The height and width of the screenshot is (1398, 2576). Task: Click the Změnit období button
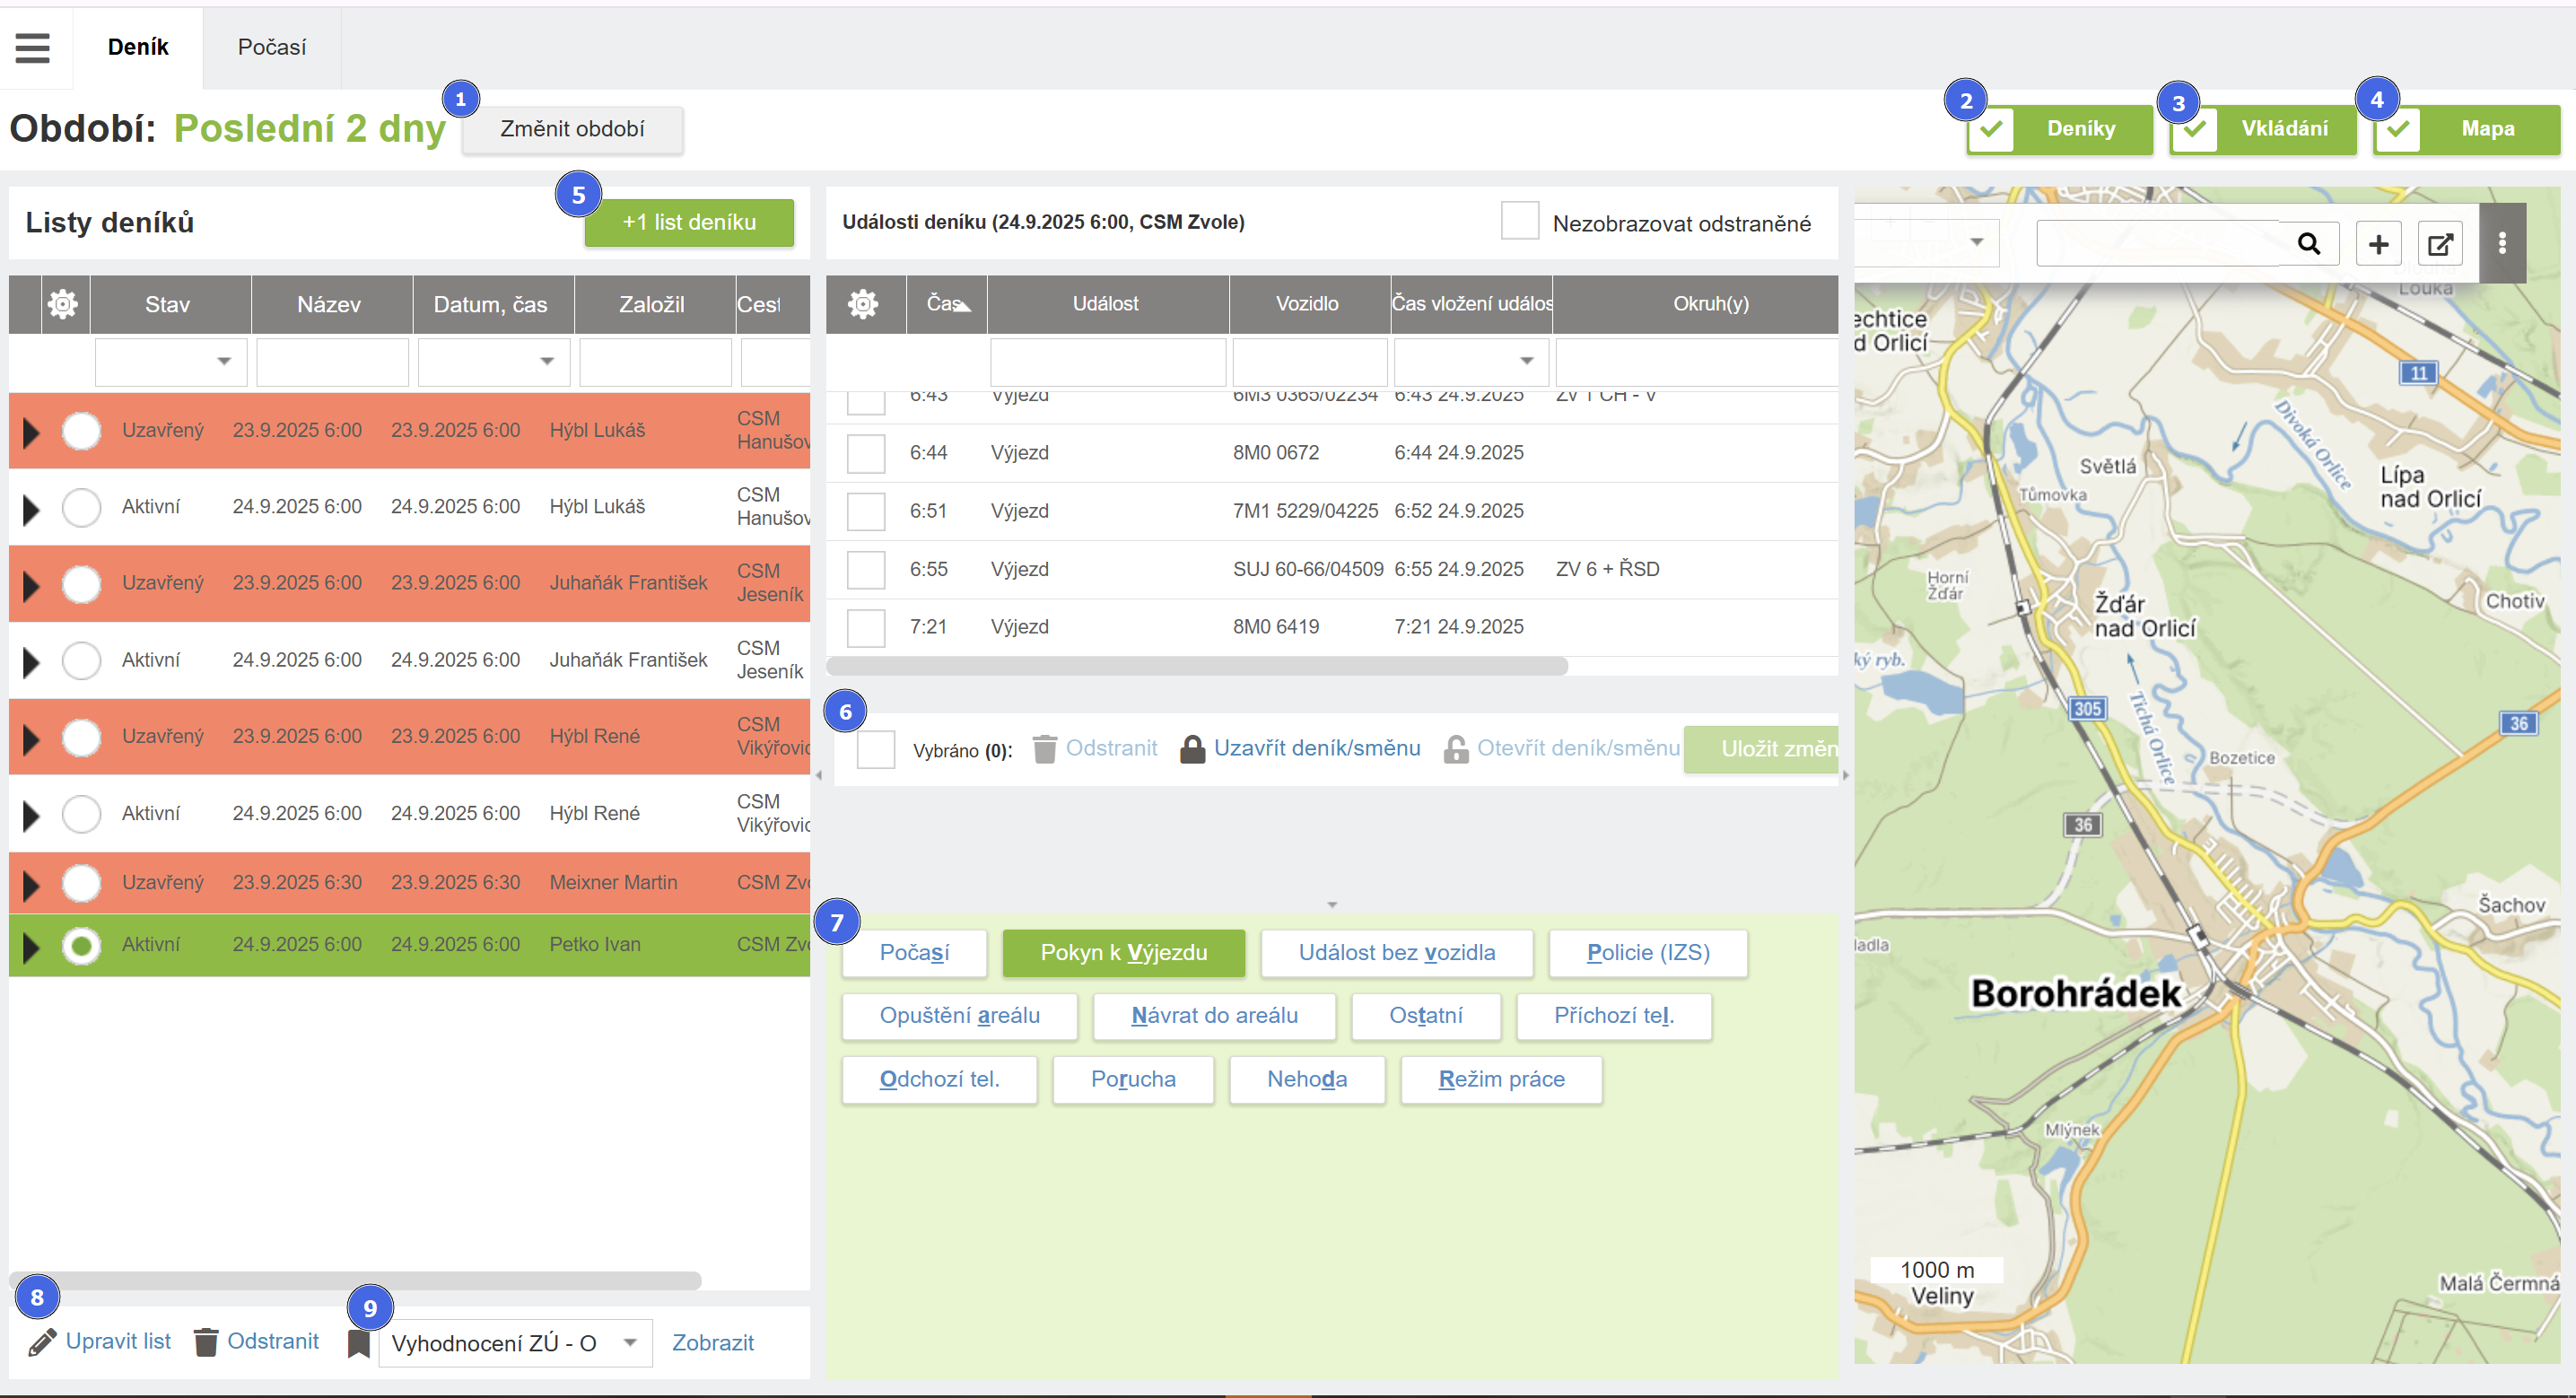[x=572, y=129]
